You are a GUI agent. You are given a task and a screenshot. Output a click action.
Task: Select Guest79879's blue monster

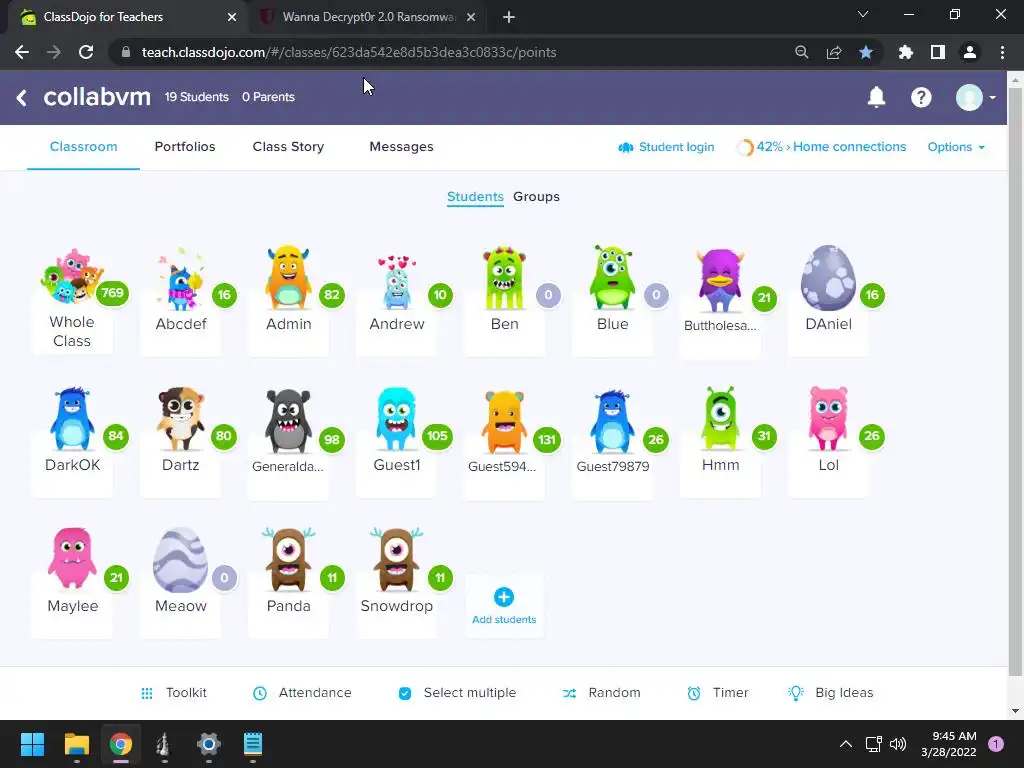click(x=612, y=422)
